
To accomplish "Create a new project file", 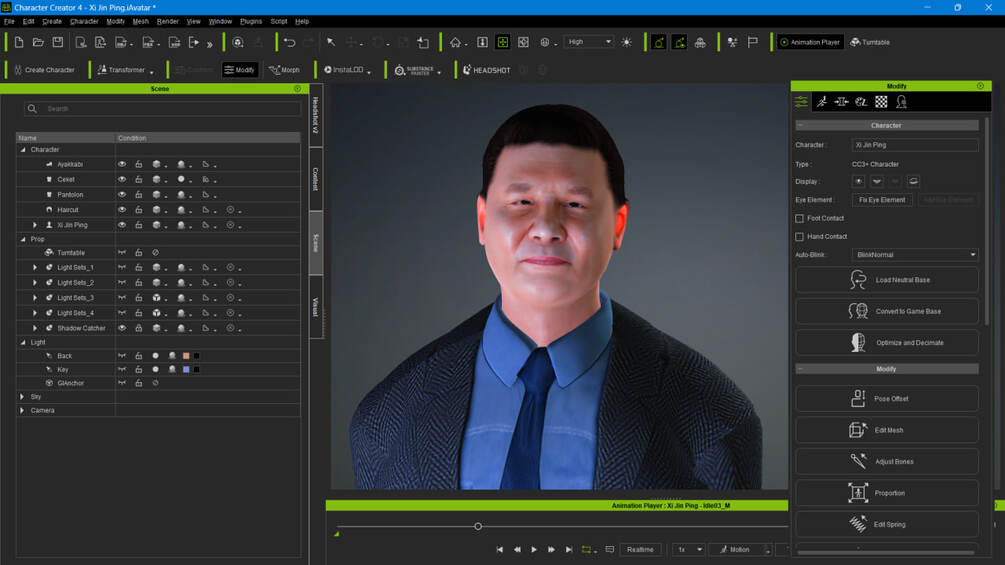I will point(19,42).
